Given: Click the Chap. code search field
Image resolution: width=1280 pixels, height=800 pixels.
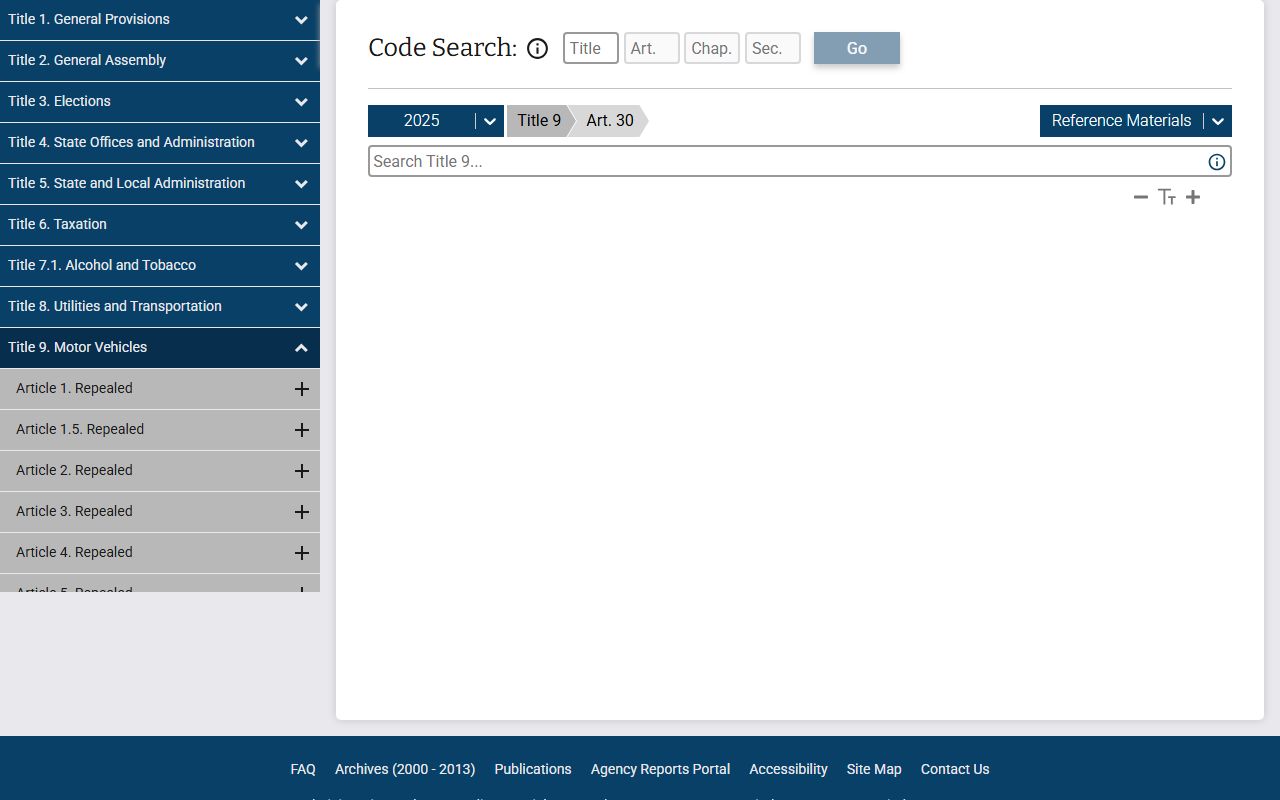Looking at the screenshot, I should click(x=712, y=48).
